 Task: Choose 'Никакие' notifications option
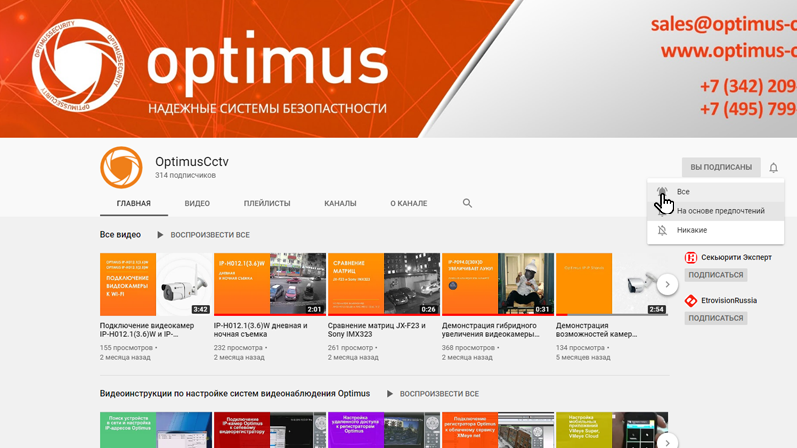715,230
